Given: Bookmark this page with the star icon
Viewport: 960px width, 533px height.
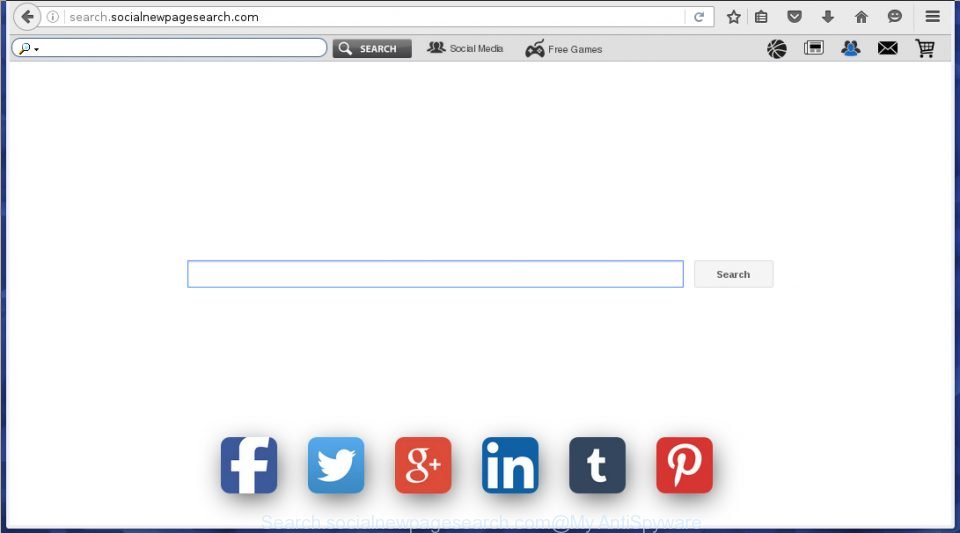Looking at the screenshot, I should (x=733, y=17).
